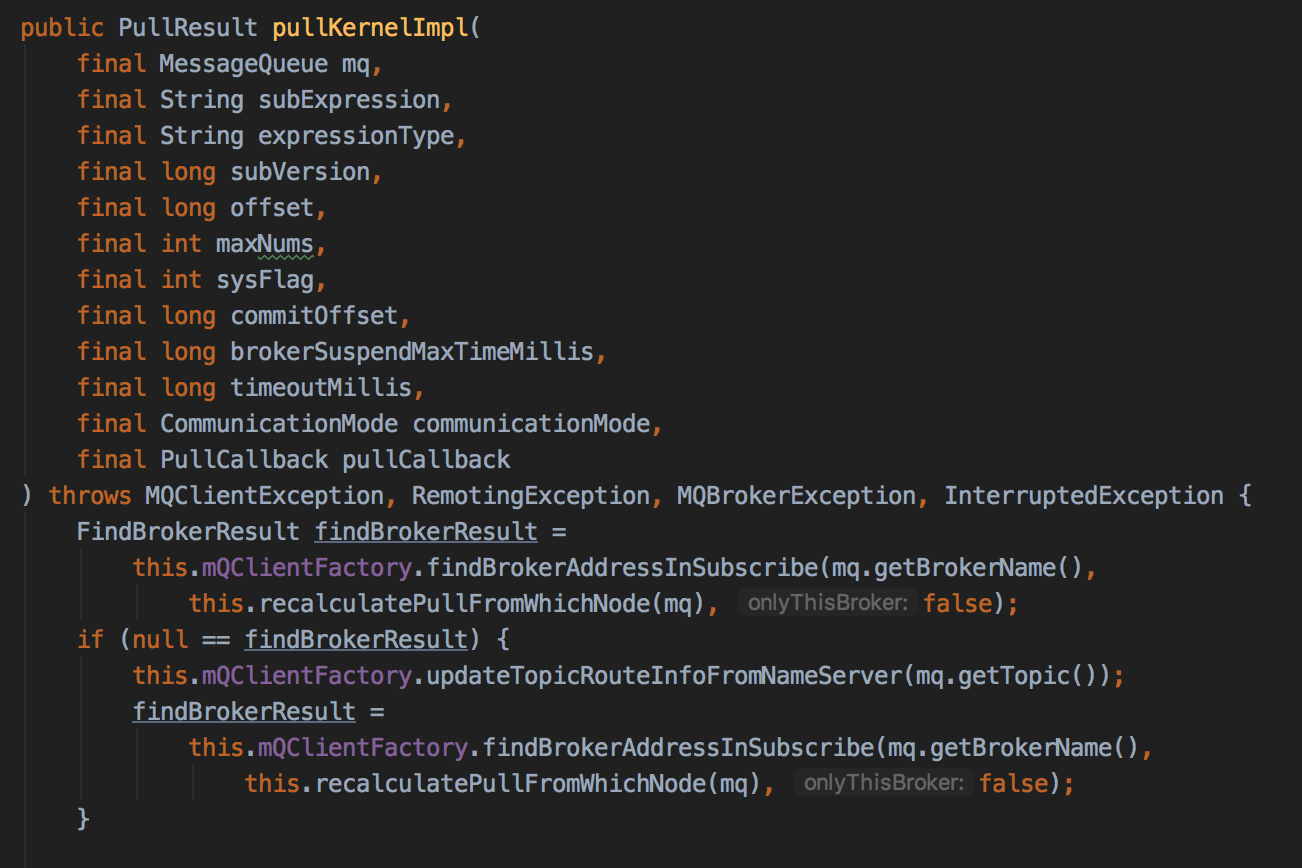Click the sysFlag parameter
1302x868 pixels.
pos(265,280)
